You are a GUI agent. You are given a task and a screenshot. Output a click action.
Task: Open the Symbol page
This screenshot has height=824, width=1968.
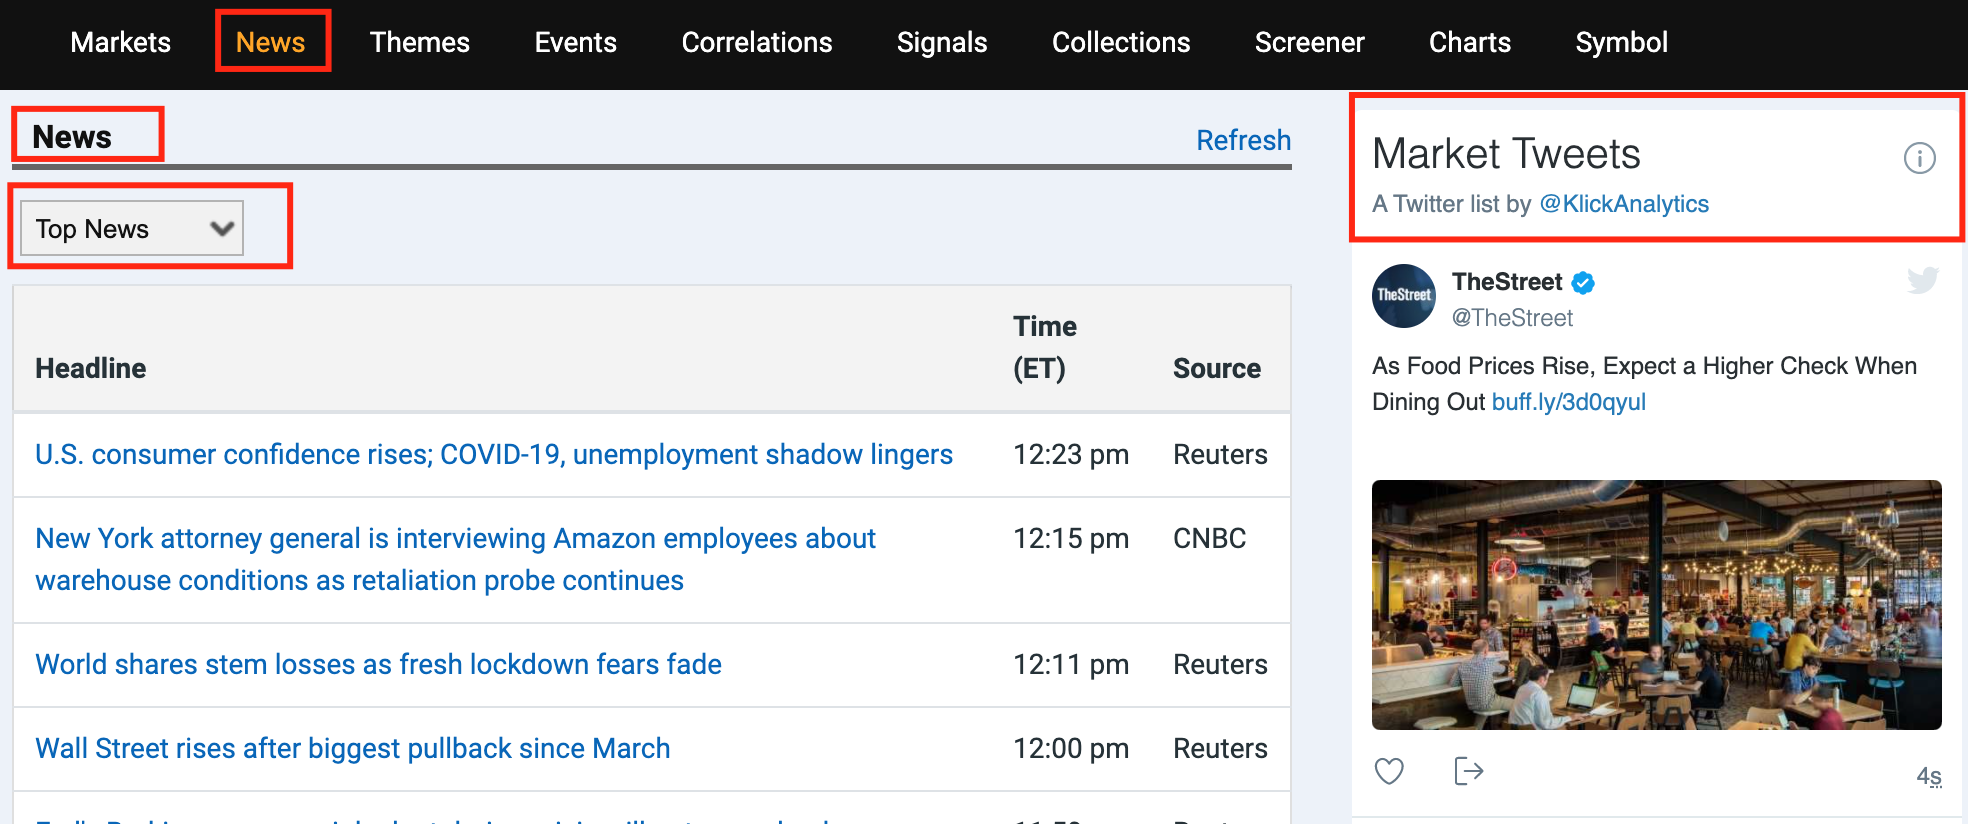1621,42
